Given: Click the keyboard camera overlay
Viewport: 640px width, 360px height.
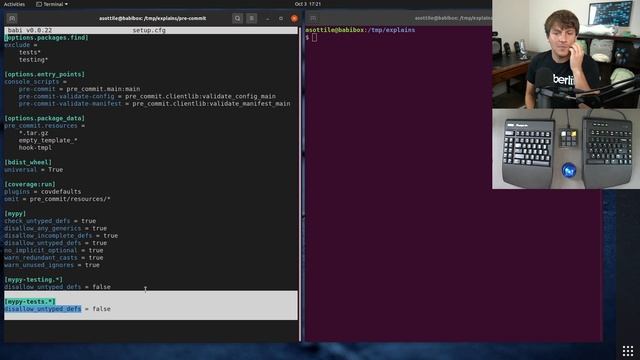Looking at the screenshot, I should [x=566, y=149].
